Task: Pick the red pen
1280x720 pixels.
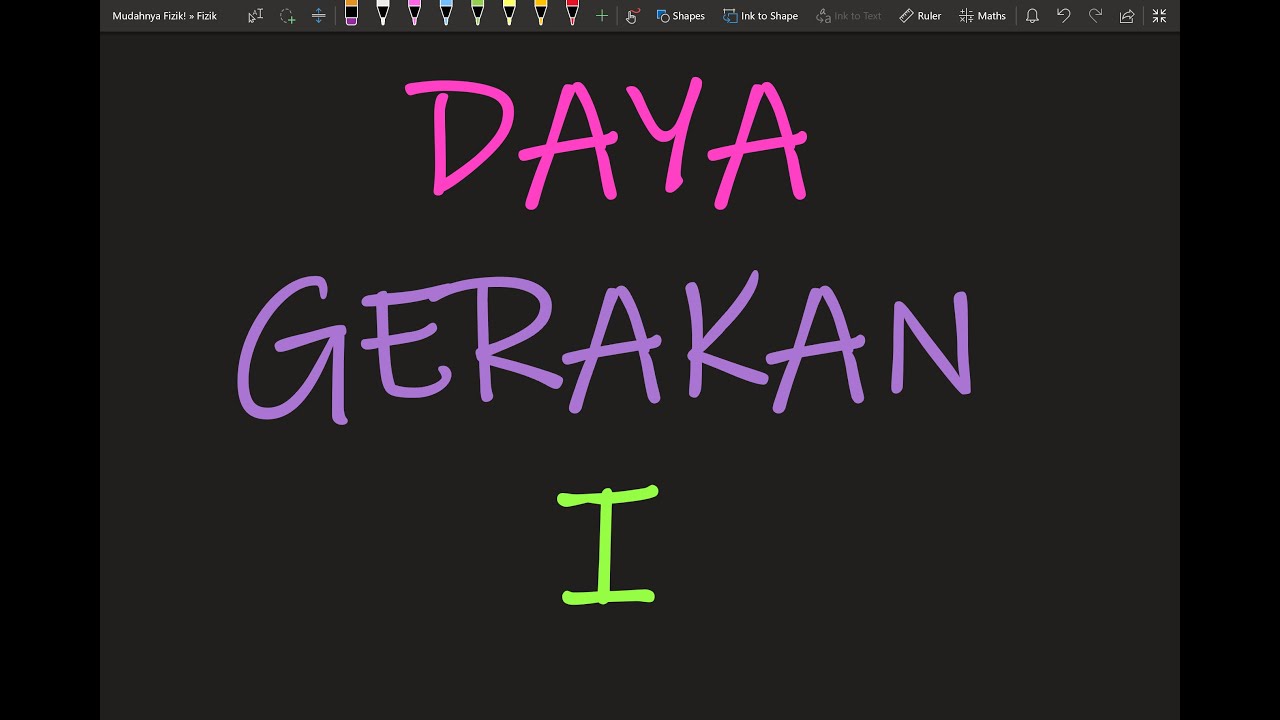Action: 572,14
